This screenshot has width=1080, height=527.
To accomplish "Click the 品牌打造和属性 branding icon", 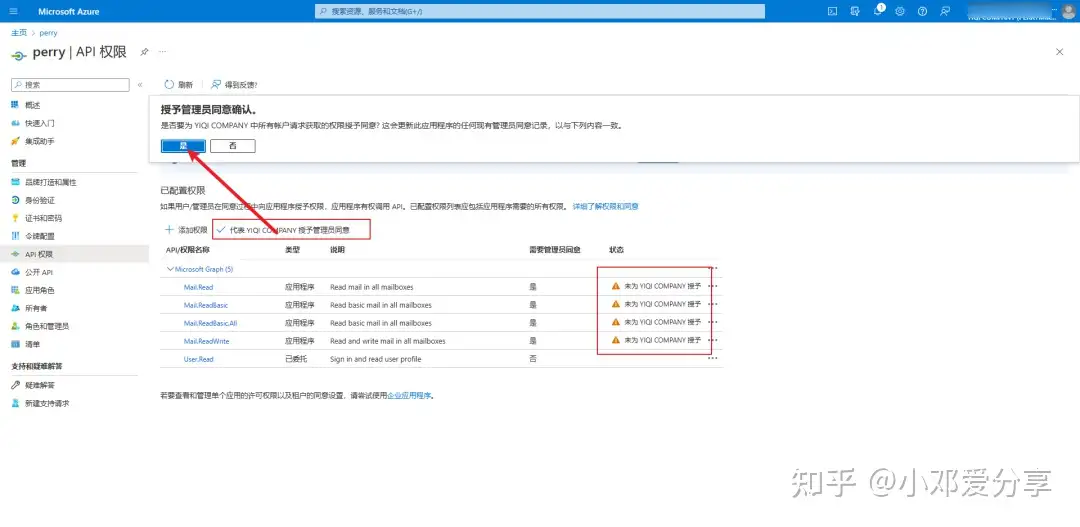I will pyautogui.click(x=15, y=182).
